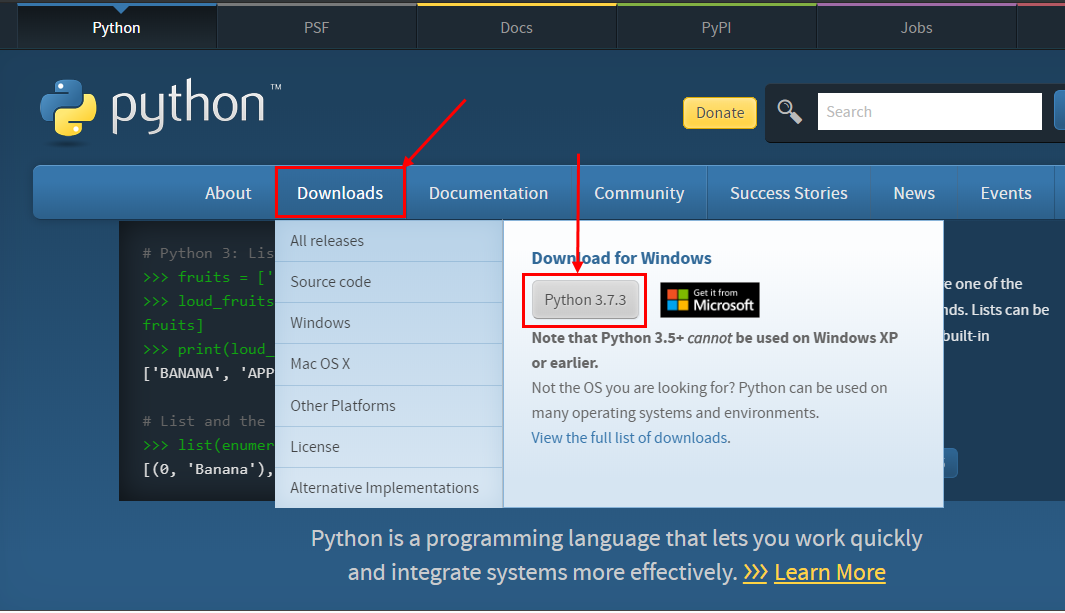Click the yellow Donate button

[x=720, y=113]
